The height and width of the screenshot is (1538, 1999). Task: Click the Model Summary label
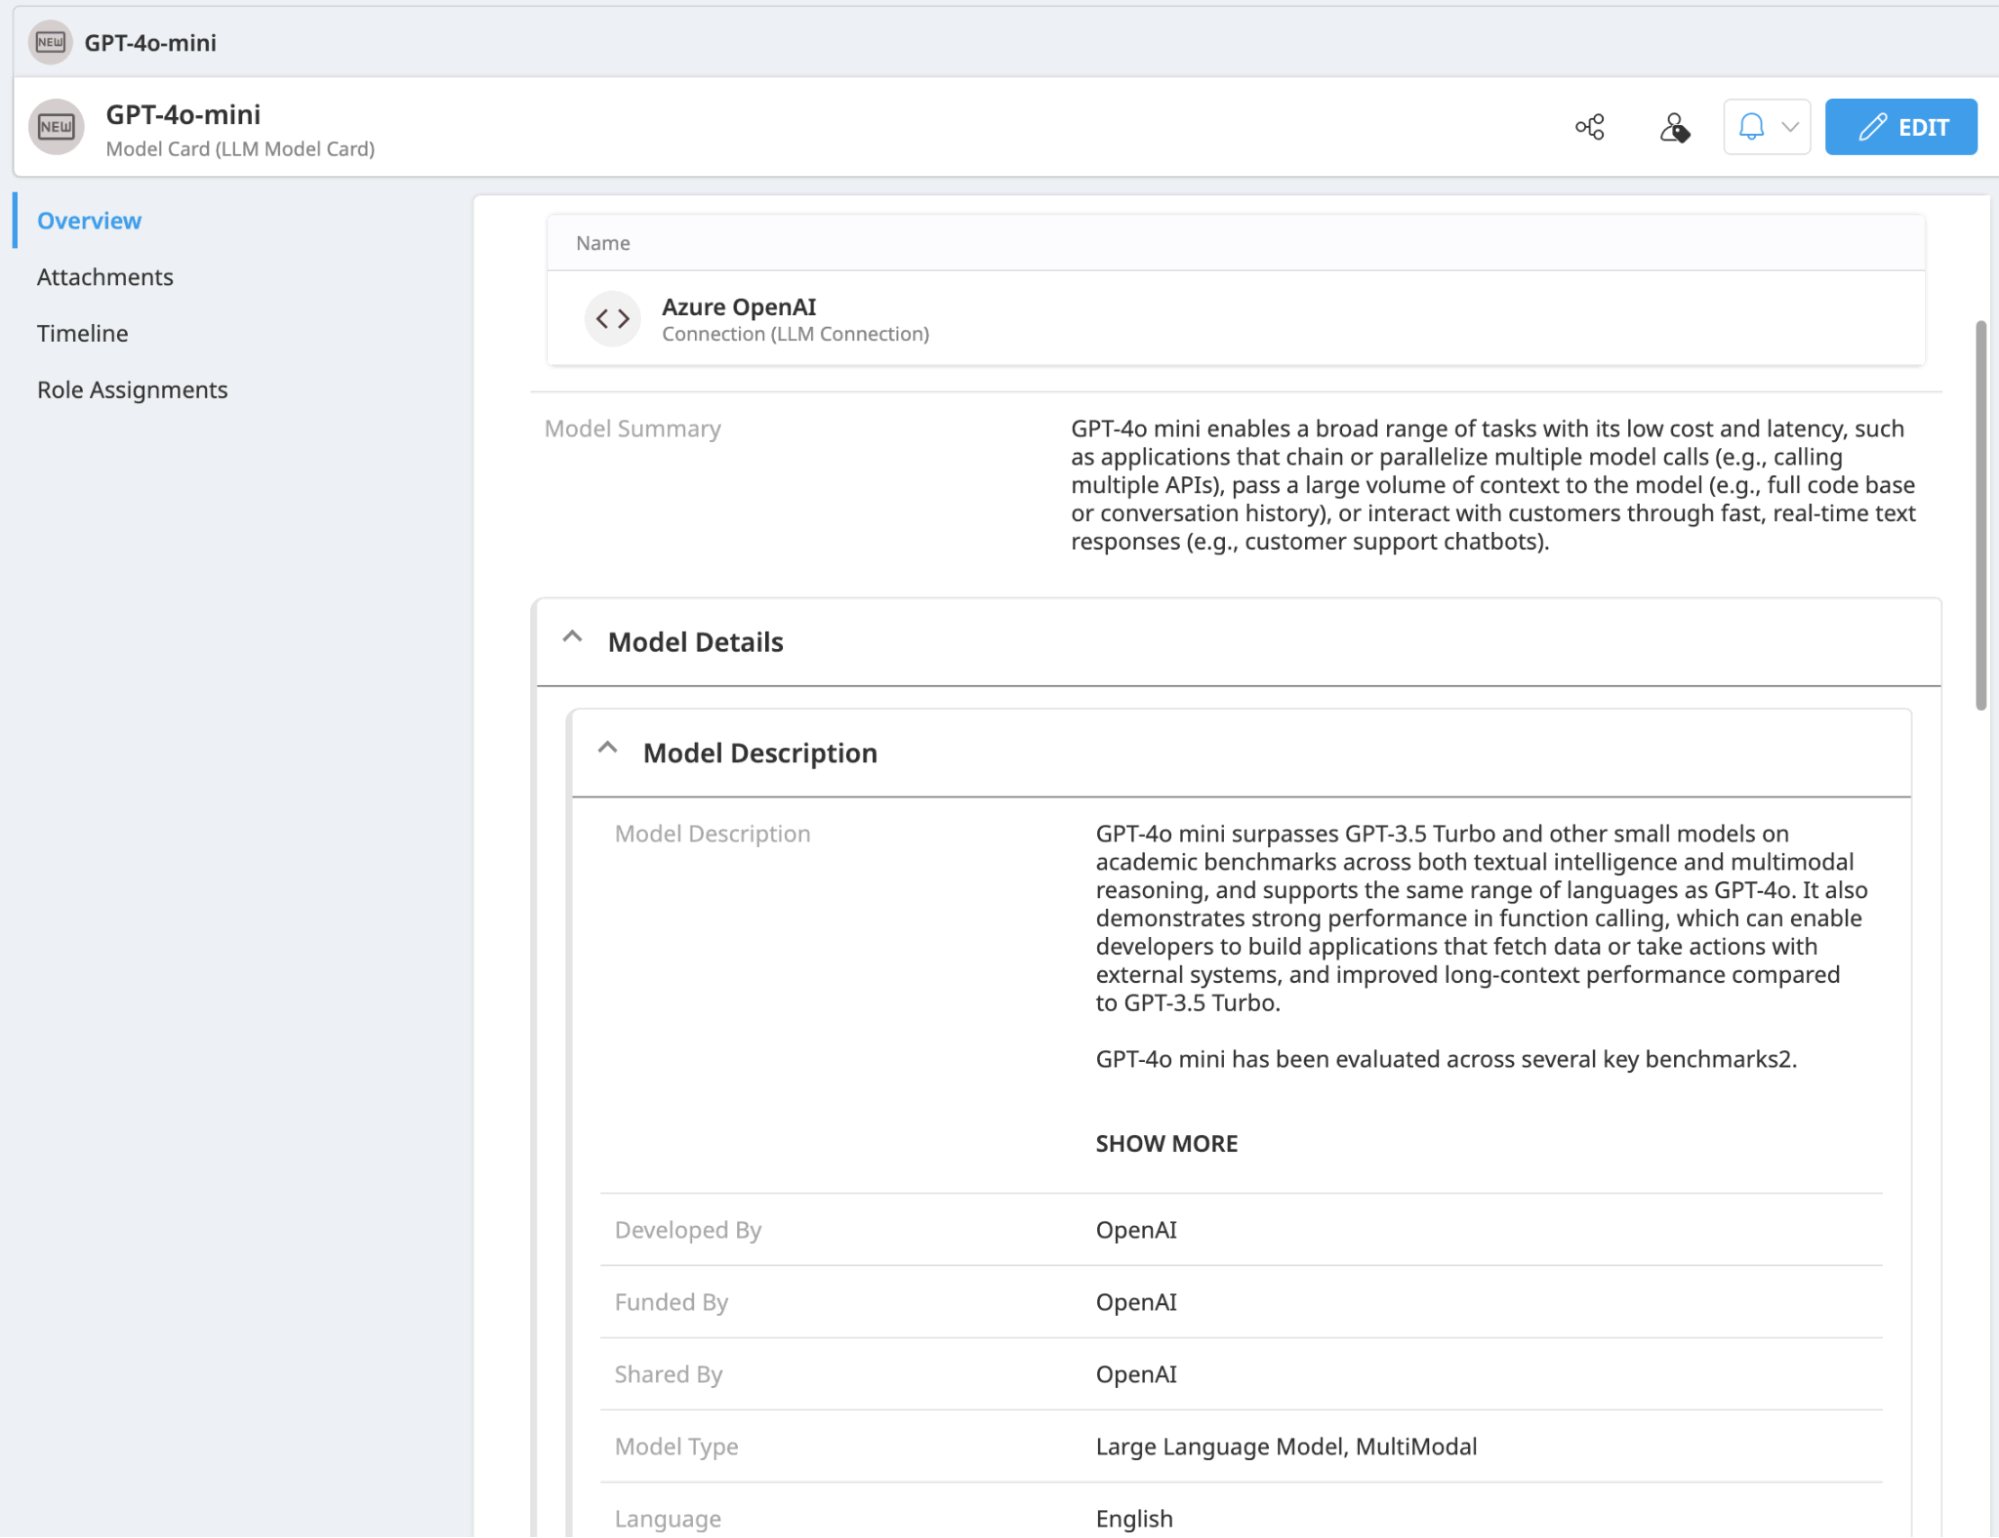click(x=632, y=428)
